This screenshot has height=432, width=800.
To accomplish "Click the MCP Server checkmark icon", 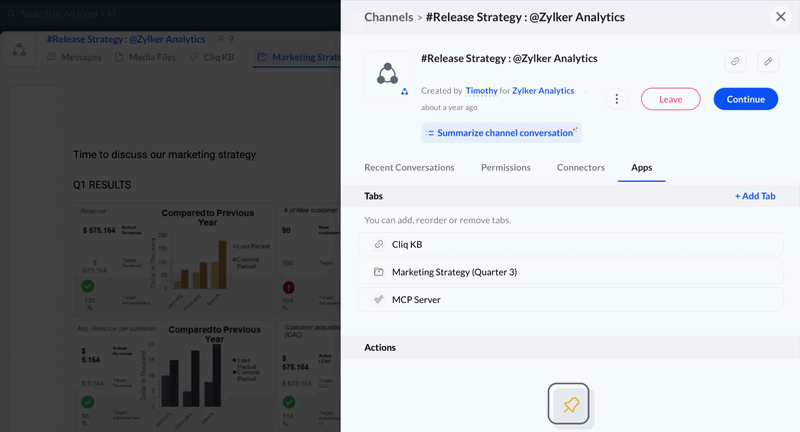I will (379, 299).
